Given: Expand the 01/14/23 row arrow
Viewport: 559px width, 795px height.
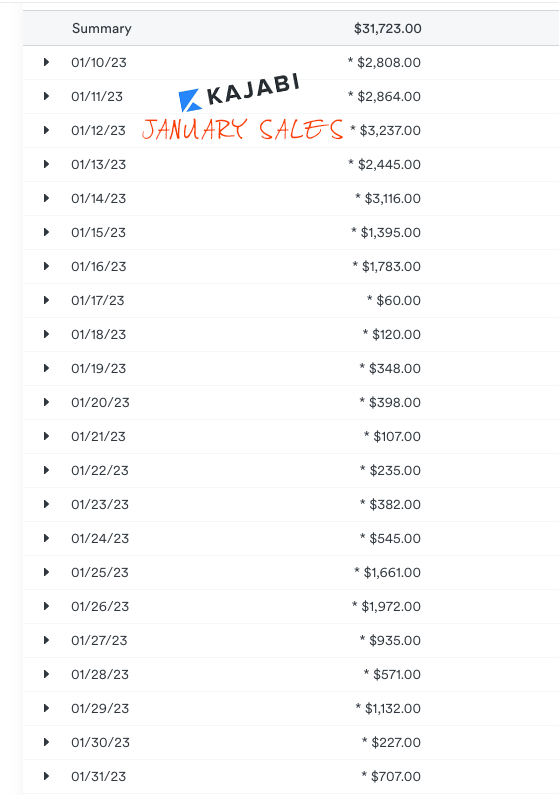Looking at the screenshot, I should coord(46,198).
